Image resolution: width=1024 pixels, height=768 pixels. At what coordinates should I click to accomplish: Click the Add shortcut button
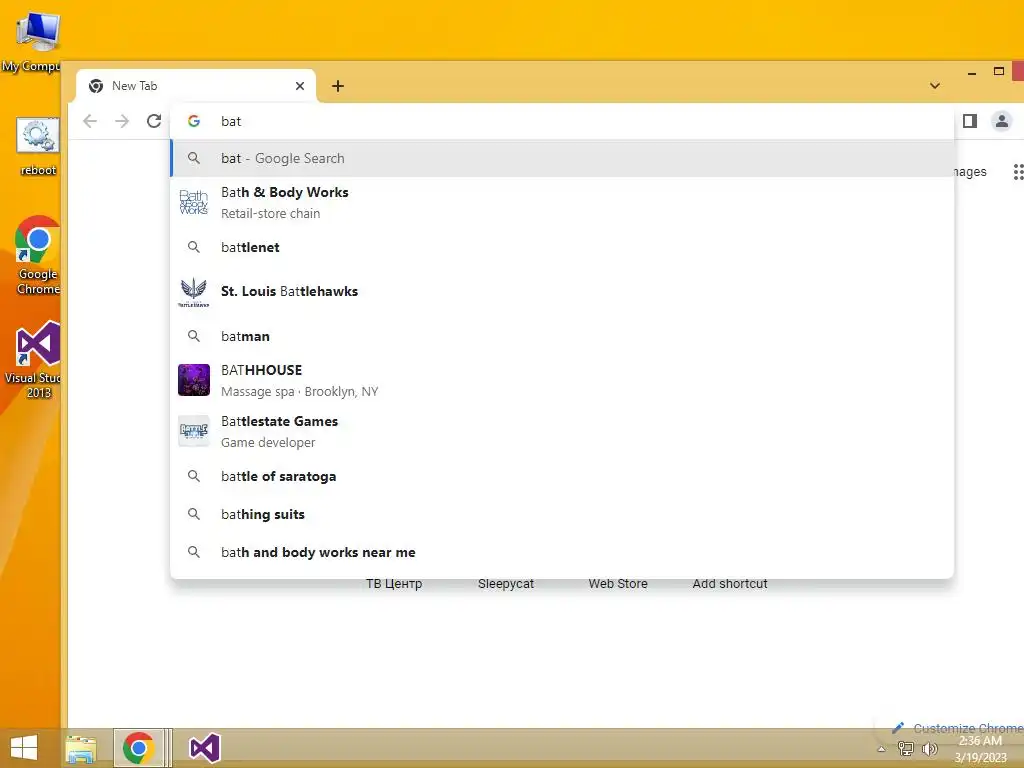[729, 584]
